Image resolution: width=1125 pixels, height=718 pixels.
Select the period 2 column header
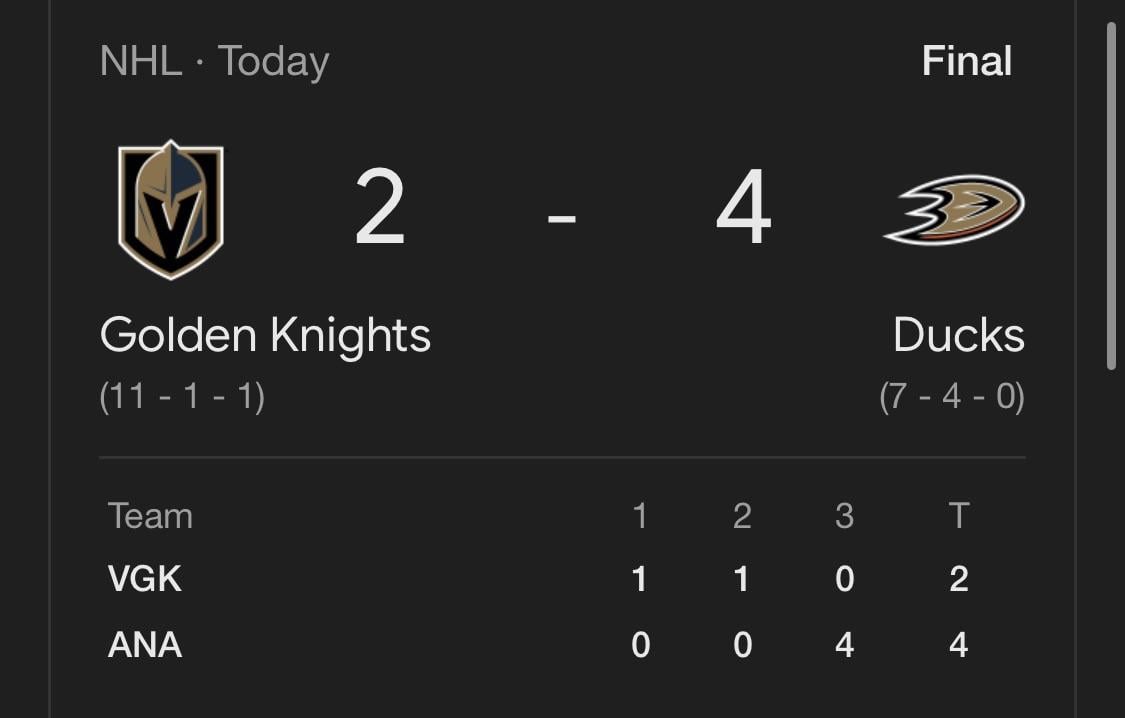coord(742,516)
